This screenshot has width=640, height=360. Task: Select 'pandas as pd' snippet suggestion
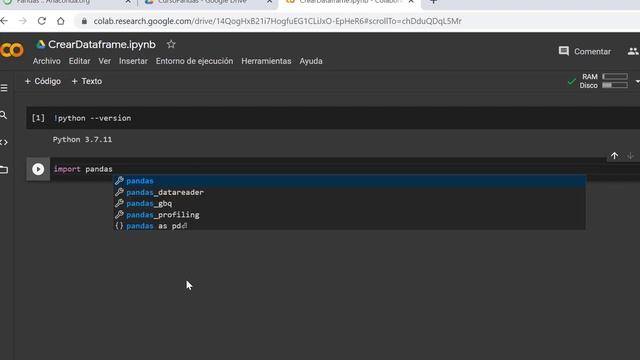pyautogui.click(x=349, y=226)
